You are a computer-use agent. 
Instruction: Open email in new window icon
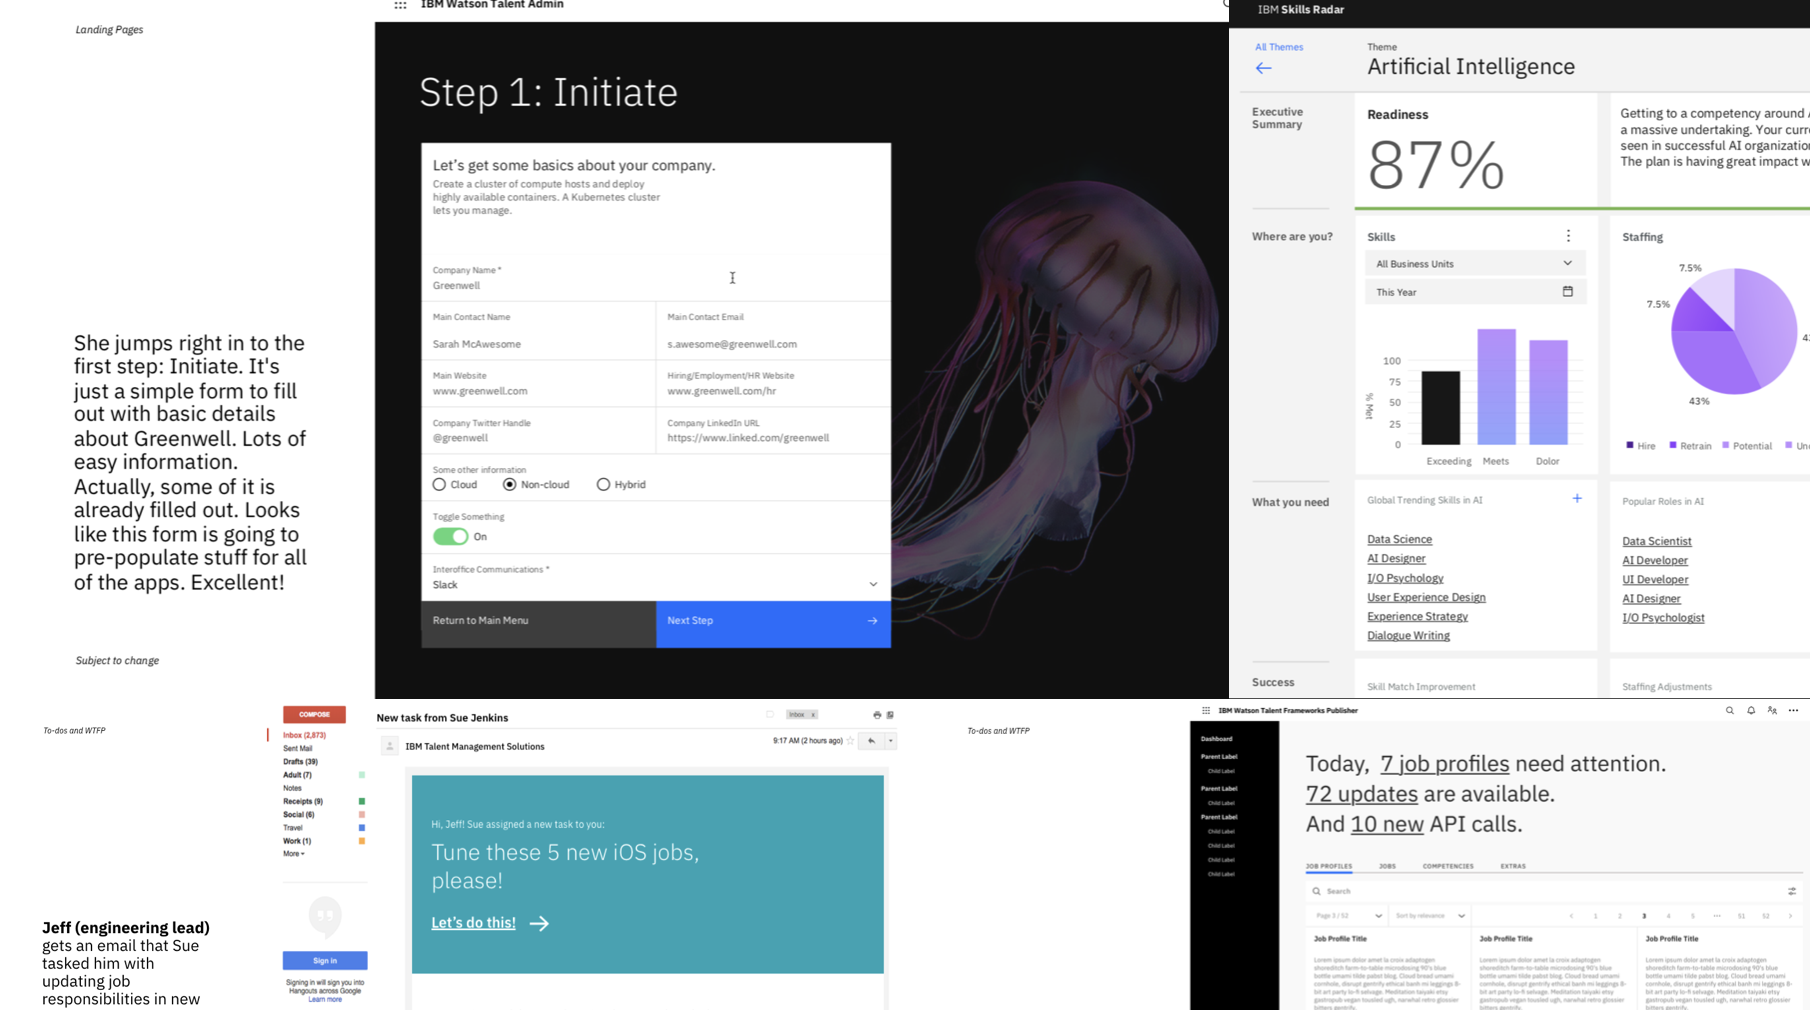[890, 715]
